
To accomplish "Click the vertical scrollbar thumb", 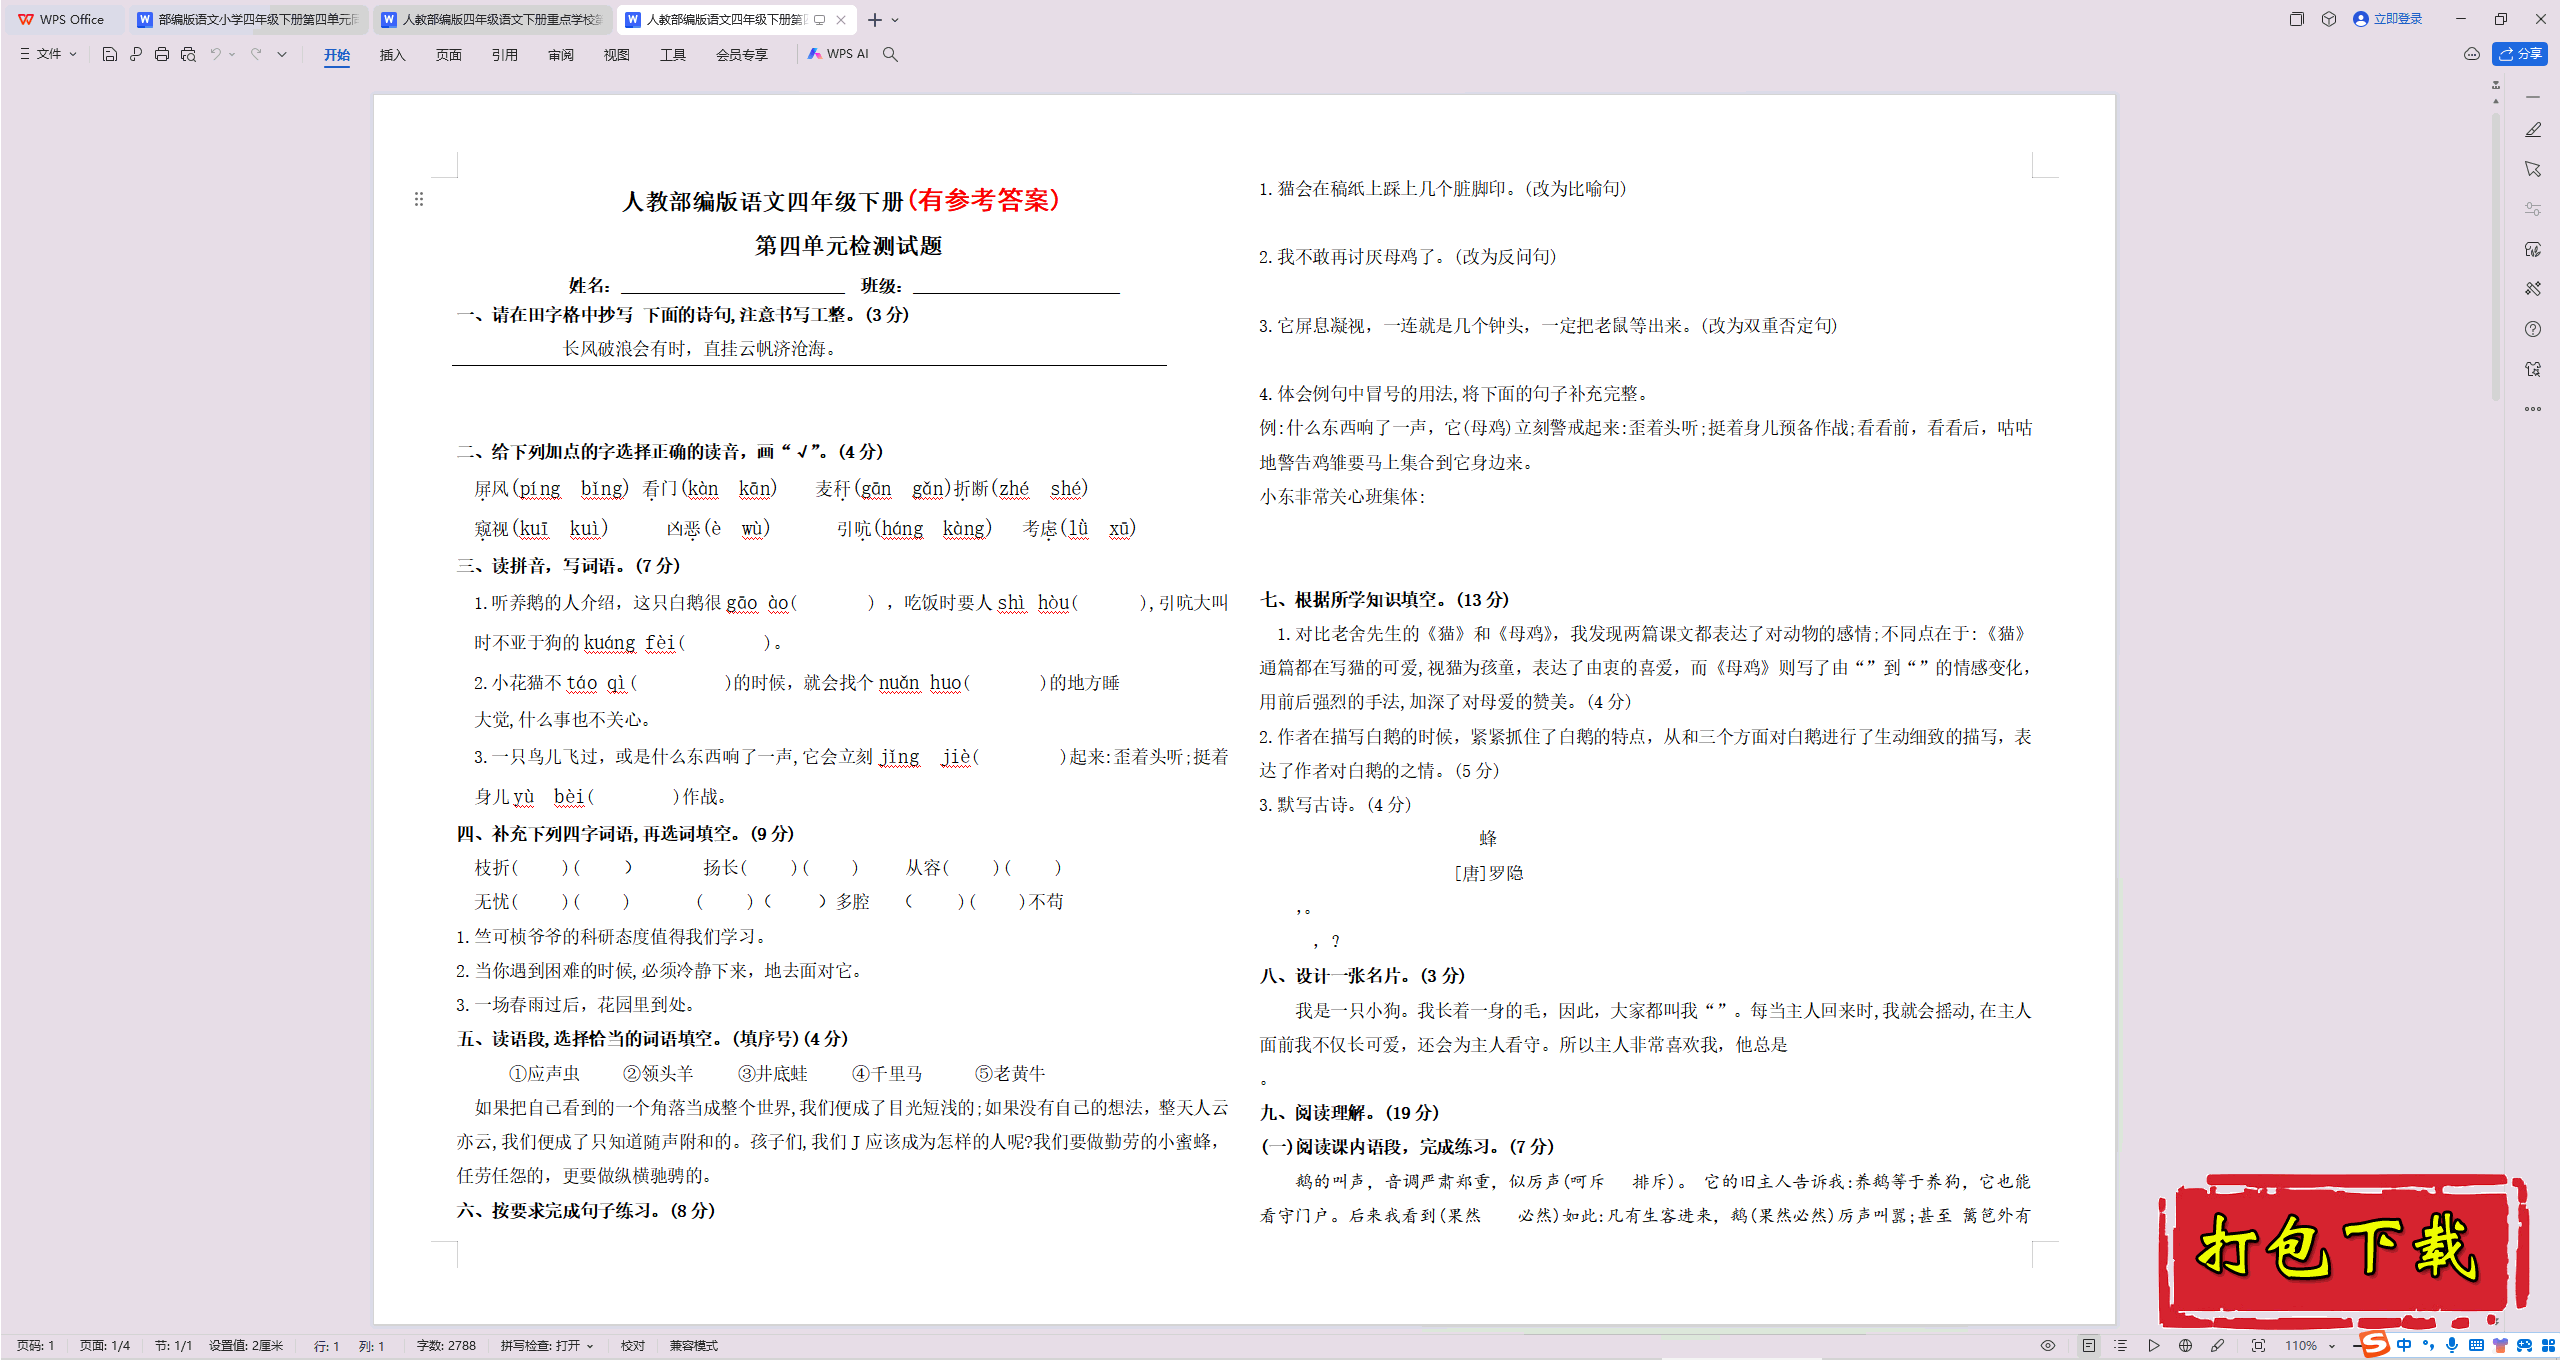I will (2496, 255).
